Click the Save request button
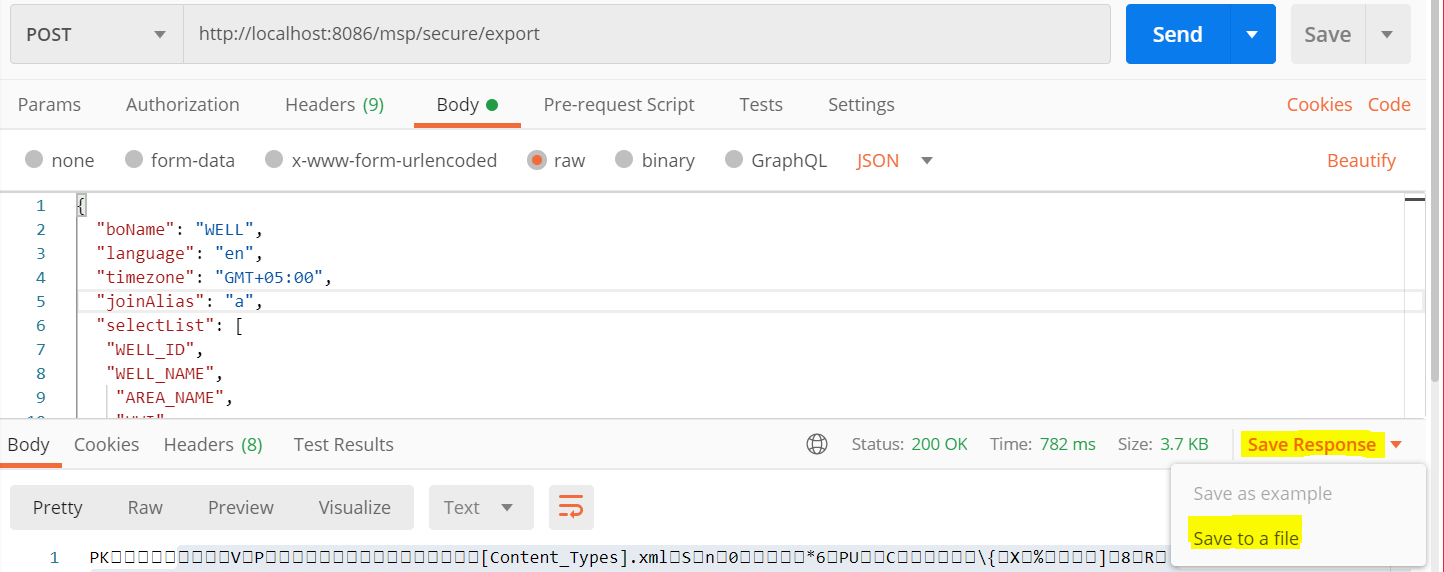 tap(1327, 34)
